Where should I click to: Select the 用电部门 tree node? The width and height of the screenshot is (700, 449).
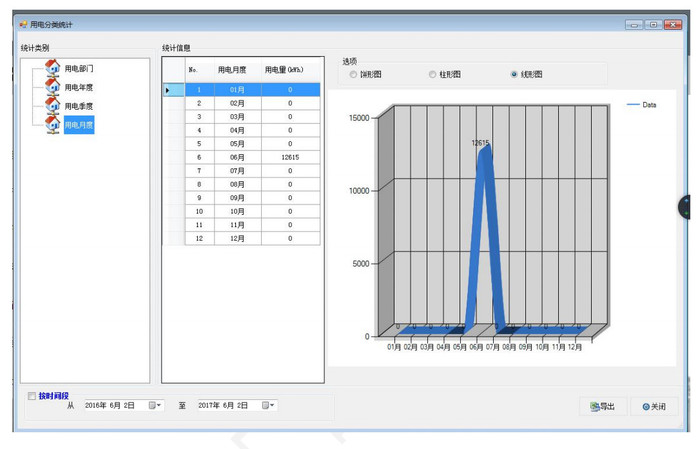pyautogui.click(x=79, y=68)
